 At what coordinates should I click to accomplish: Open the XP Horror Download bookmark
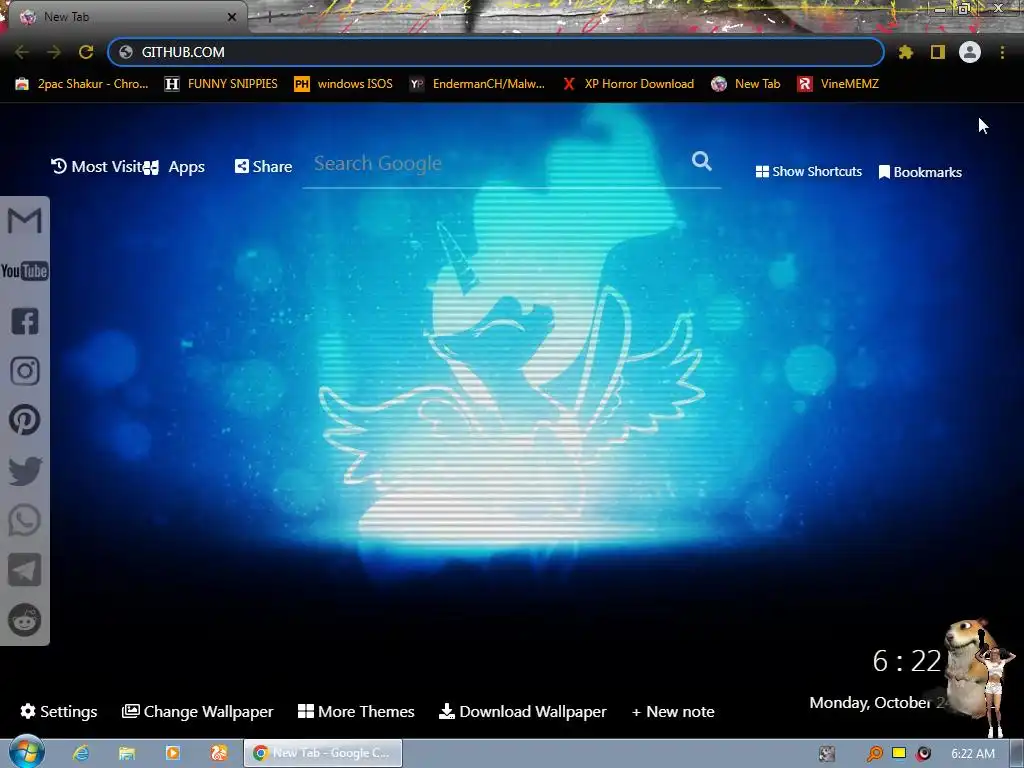(628, 84)
